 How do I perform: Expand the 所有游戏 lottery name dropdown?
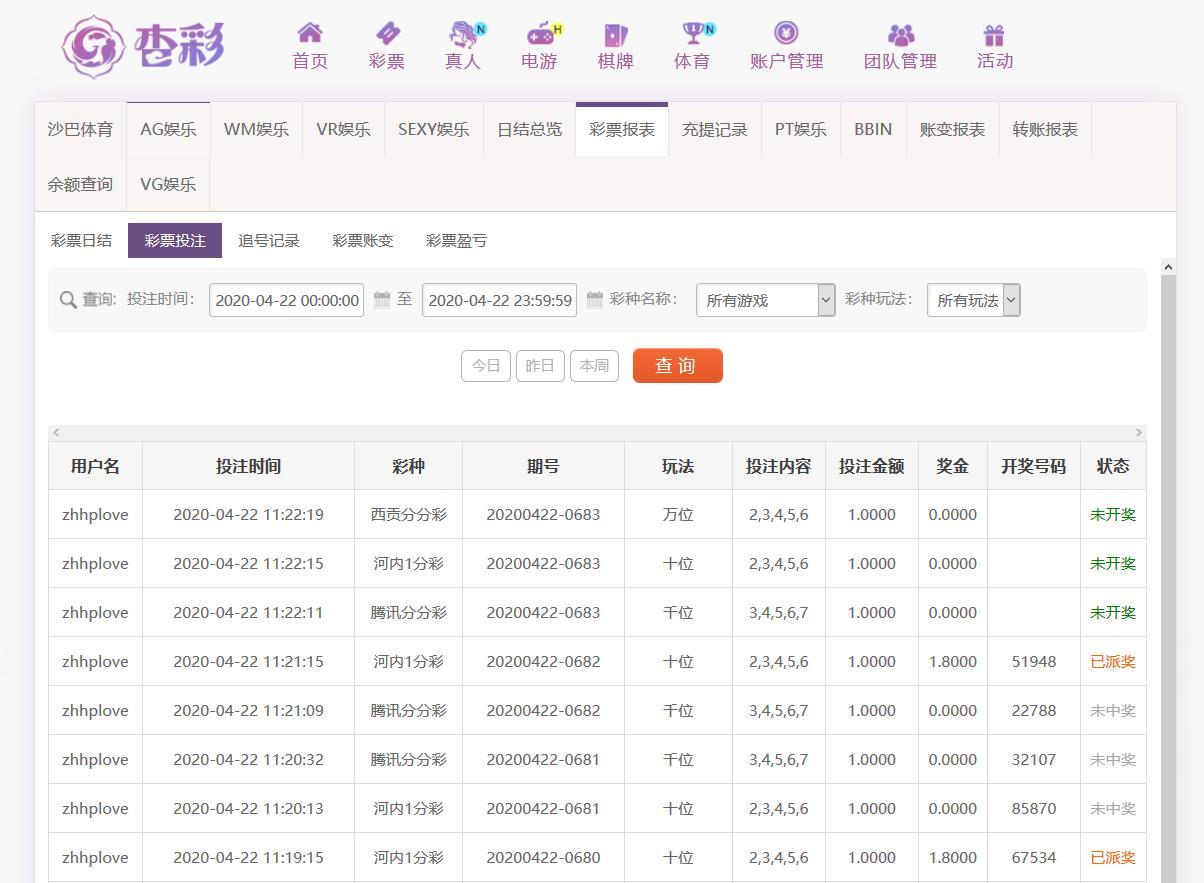pos(765,300)
